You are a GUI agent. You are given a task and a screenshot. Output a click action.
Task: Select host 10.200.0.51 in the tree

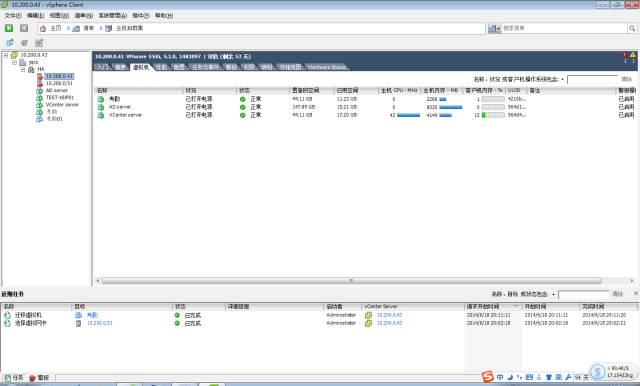click(x=59, y=83)
